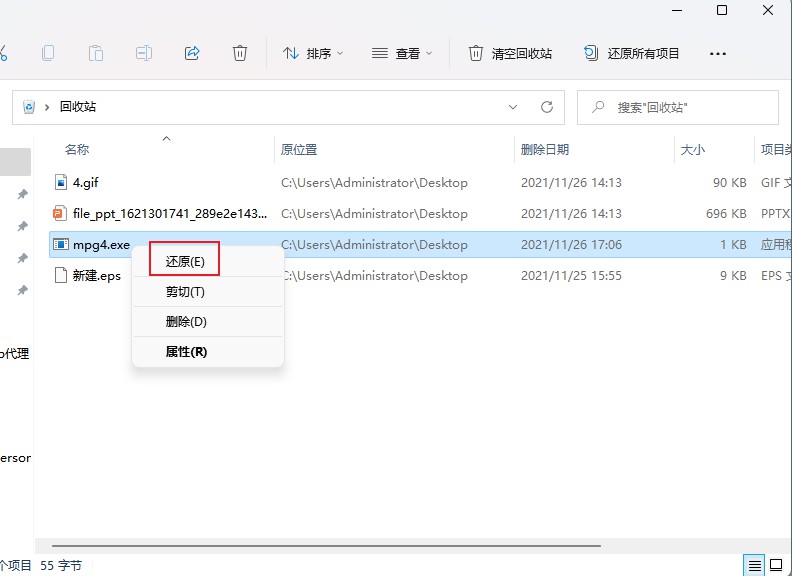Click the Copy icon in the toolbar
Viewport: 792px width, 576px height.
pyautogui.click(x=48, y=53)
